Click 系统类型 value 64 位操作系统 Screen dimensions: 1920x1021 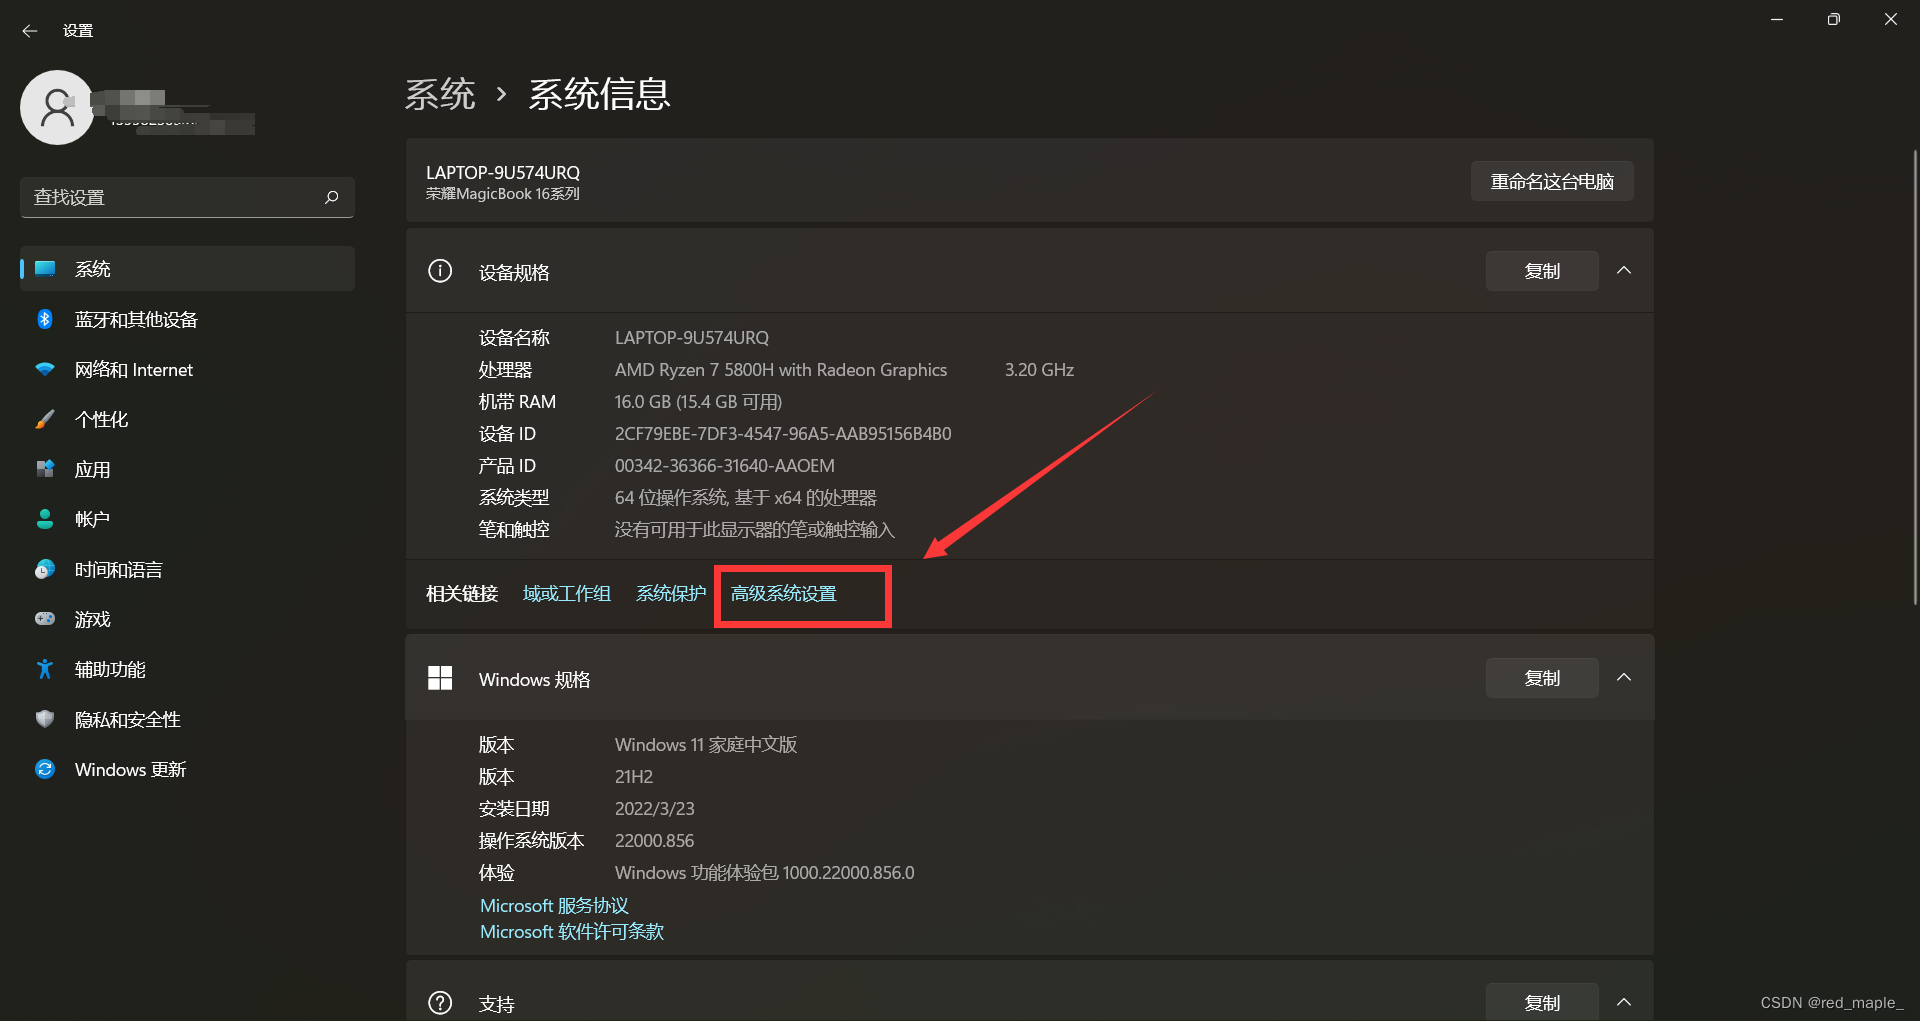(x=745, y=498)
